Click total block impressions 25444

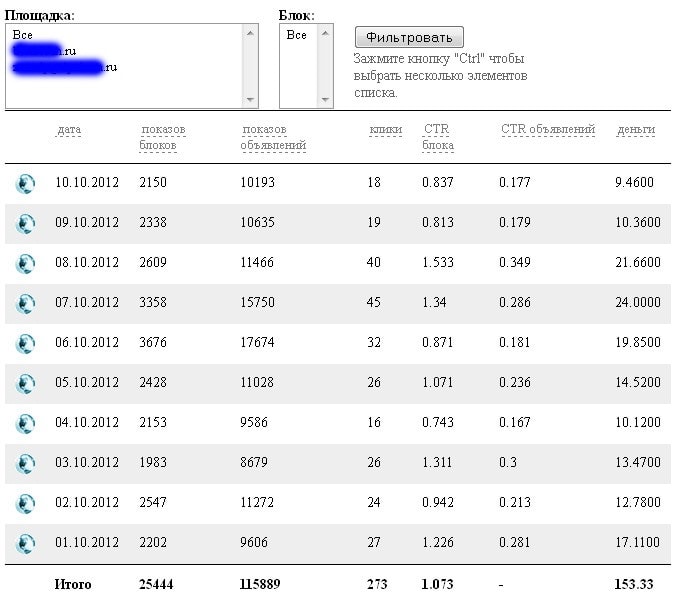click(156, 585)
